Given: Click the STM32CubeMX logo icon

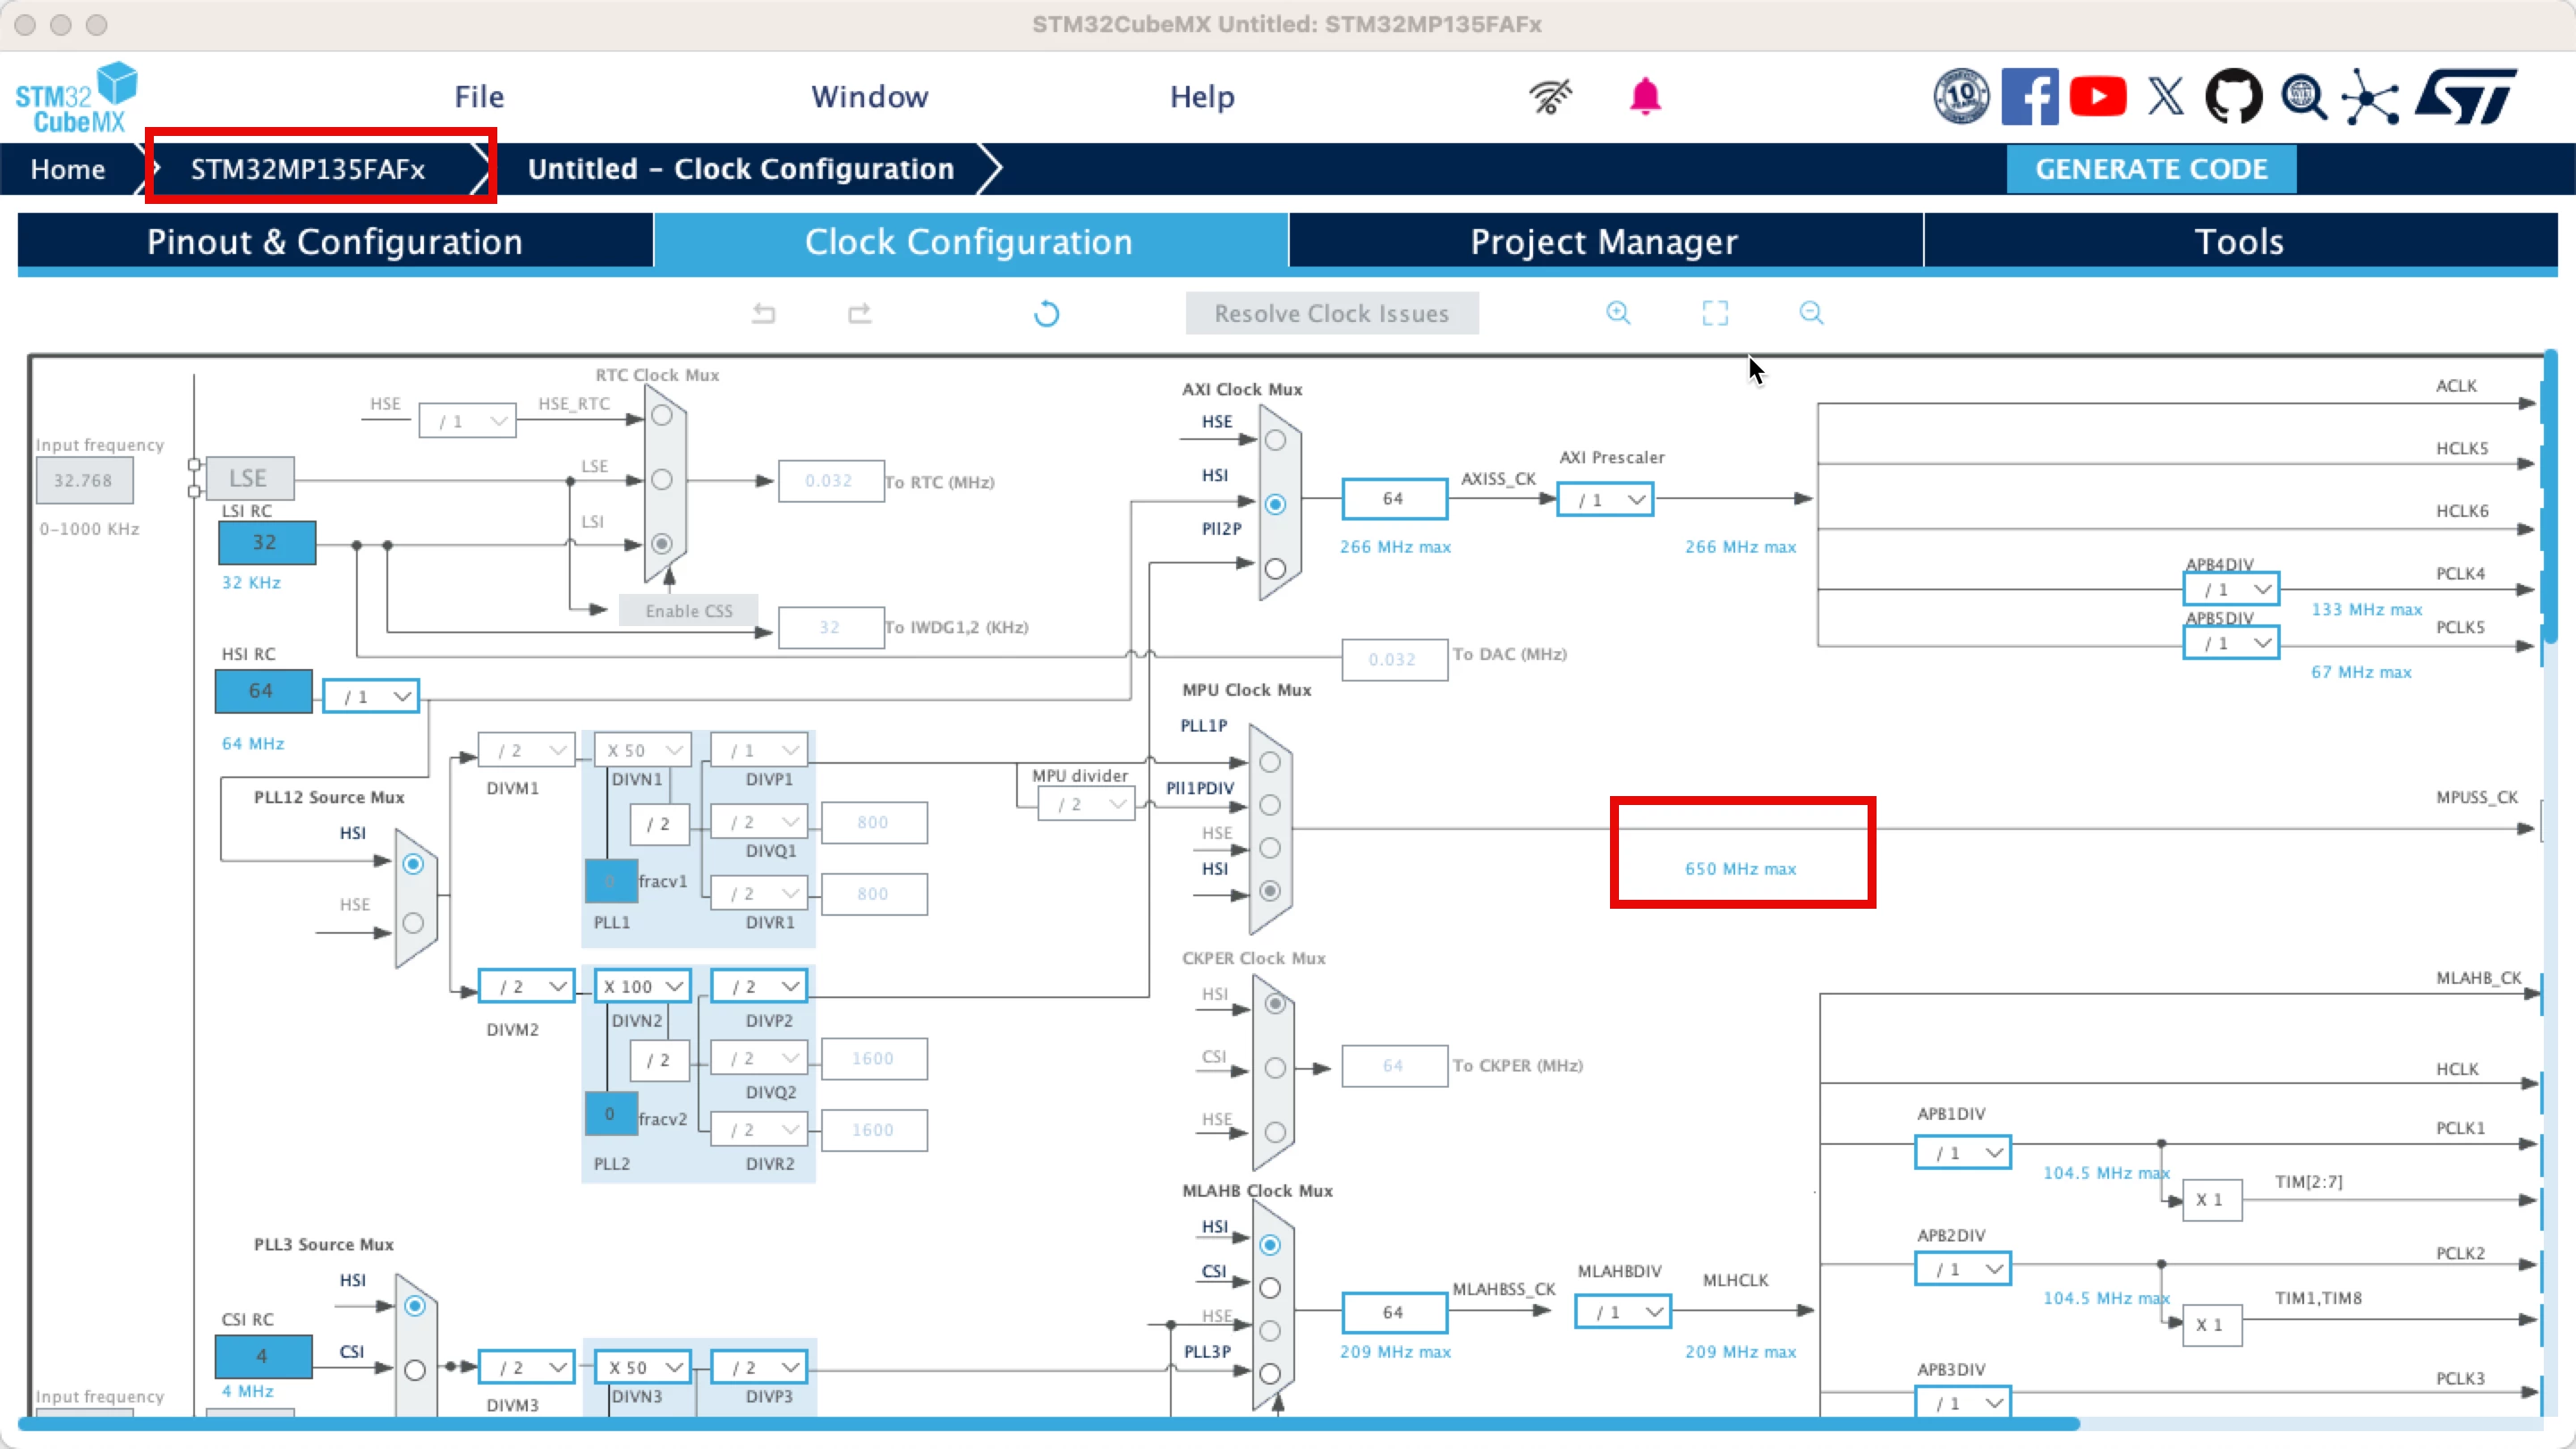Looking at the screenshot, I should click(x=76, y=97).
